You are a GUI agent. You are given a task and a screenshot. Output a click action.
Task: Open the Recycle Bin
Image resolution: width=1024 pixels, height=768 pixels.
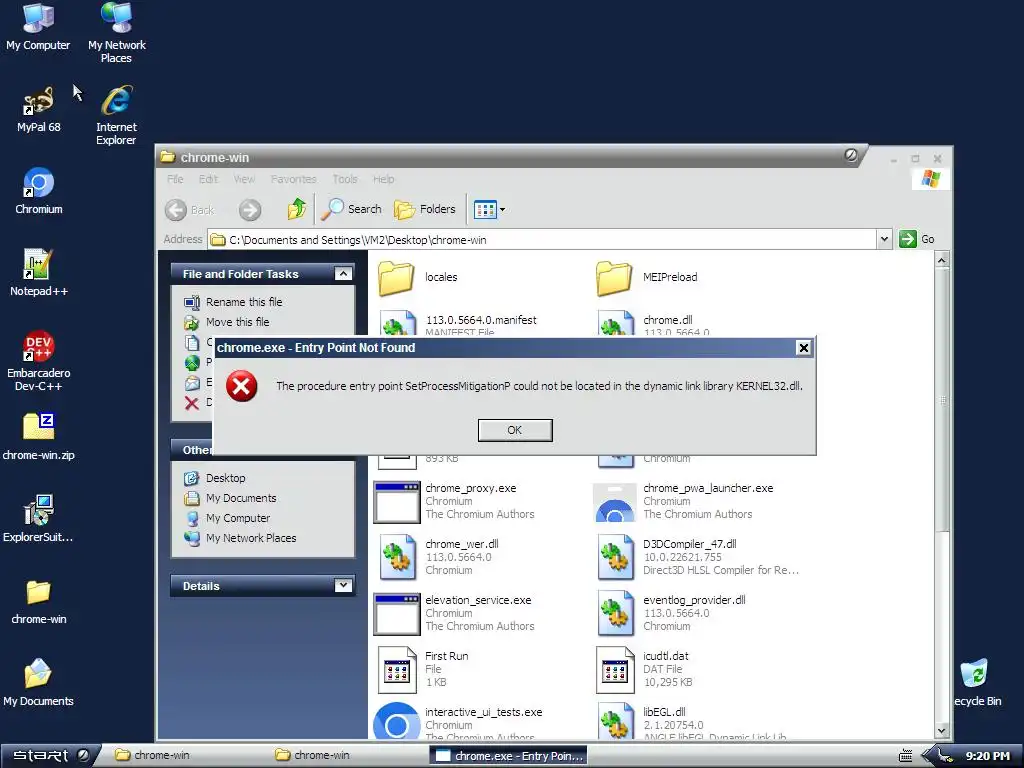[977, 683]
